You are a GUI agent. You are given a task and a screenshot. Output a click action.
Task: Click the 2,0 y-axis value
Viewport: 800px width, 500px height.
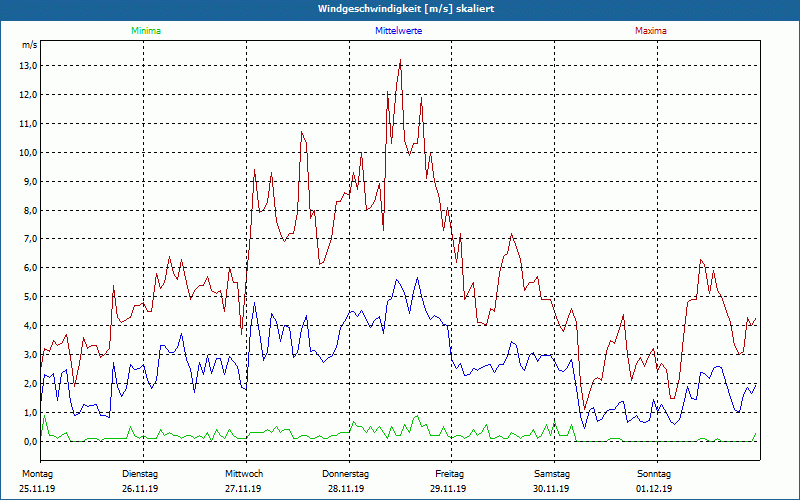tap(30, 384)
